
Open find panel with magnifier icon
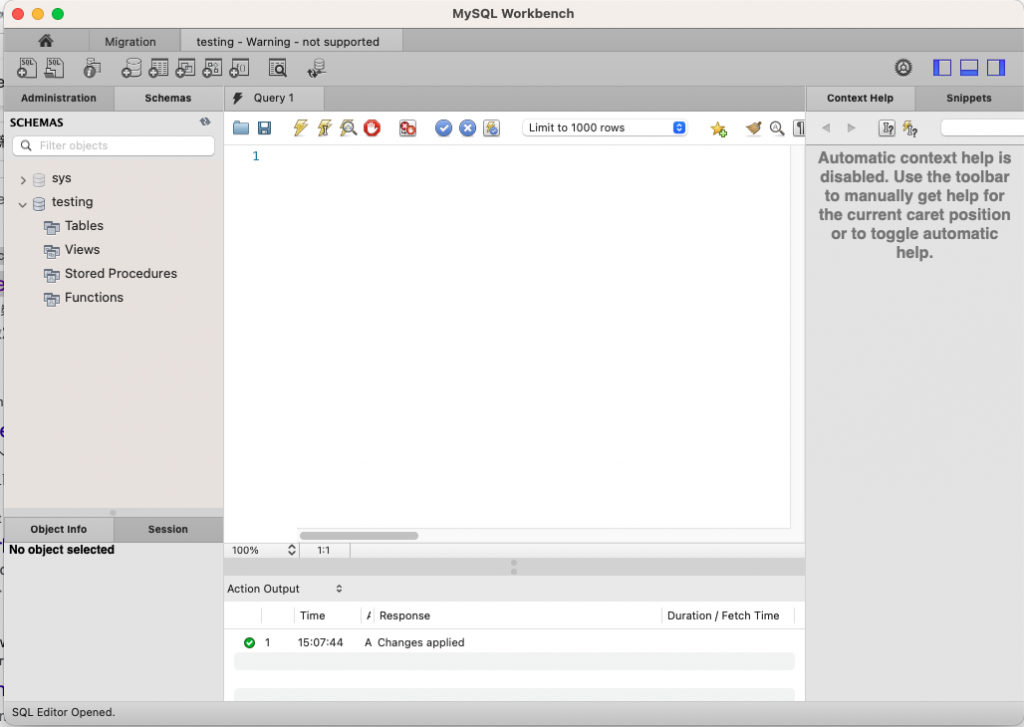point(776,128)
